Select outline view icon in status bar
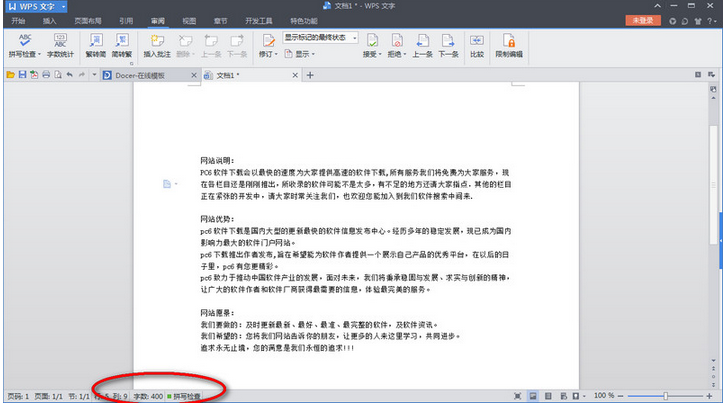725x407 pixels. [548, 396]
